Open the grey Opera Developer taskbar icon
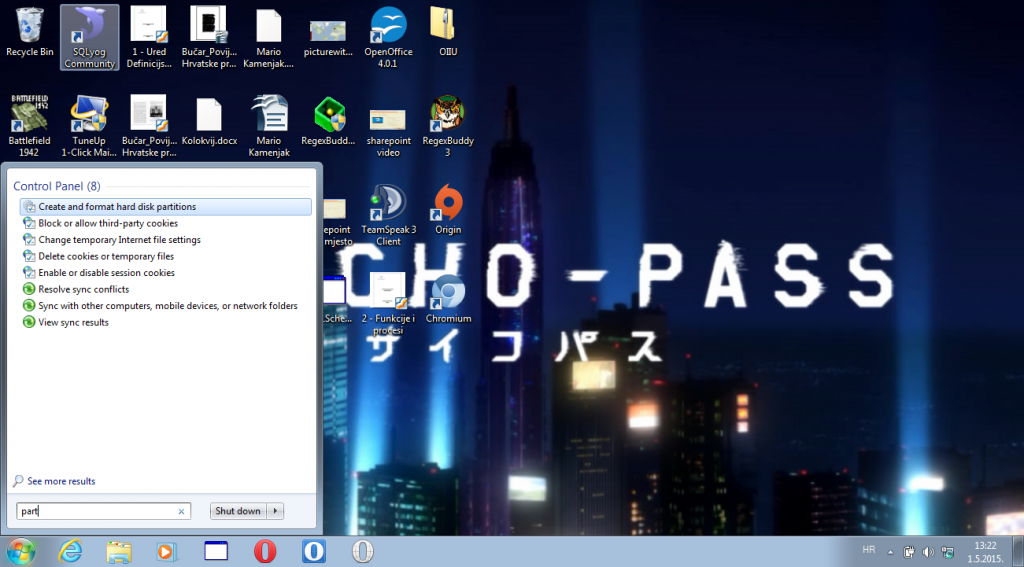Image resolution: width=1024 pixels, height=567 pixels. coord(362,552)
